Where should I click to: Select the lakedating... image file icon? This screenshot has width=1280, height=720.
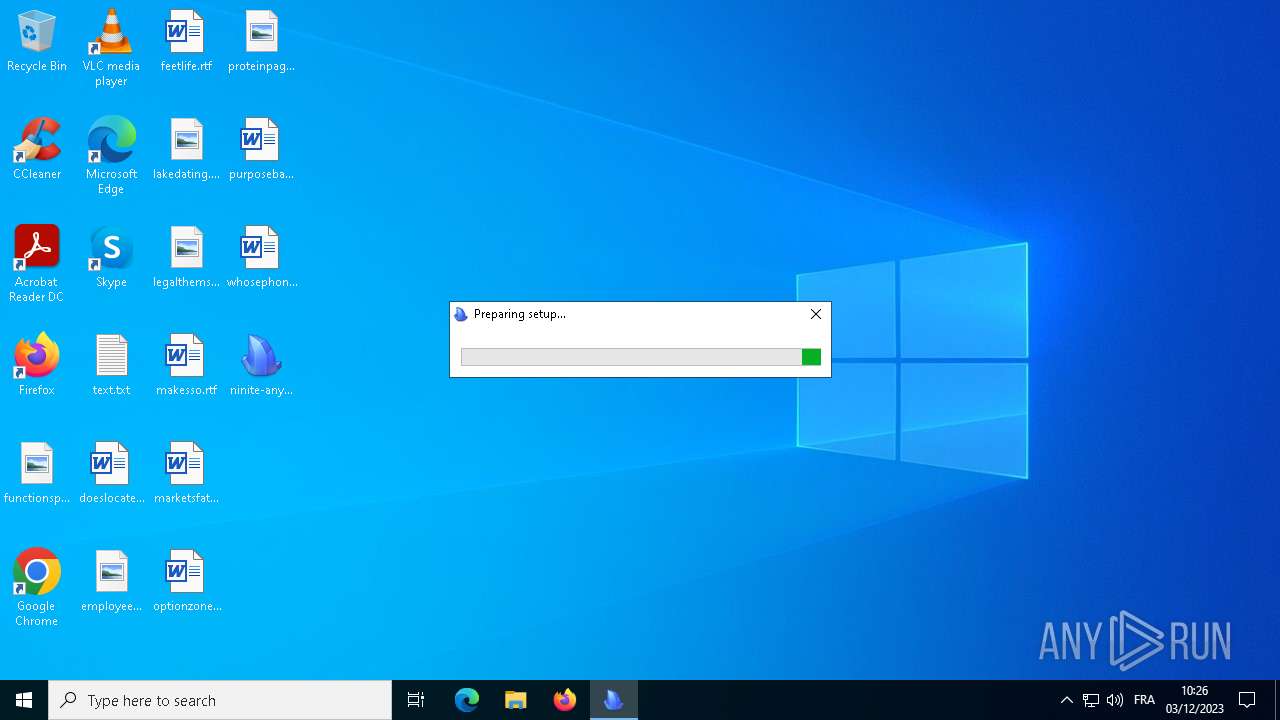186,150
